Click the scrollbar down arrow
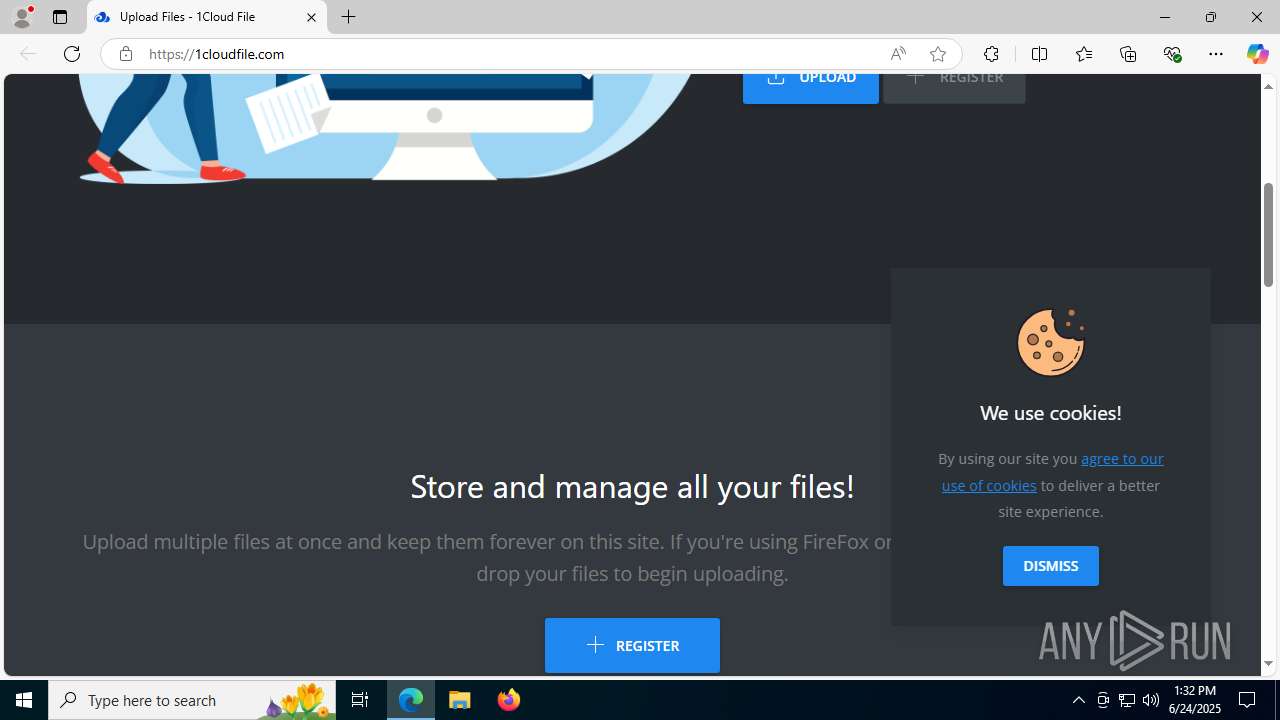Viewport: 1280px width, 720px height. pyautogui.click(x=1269, y=664)
